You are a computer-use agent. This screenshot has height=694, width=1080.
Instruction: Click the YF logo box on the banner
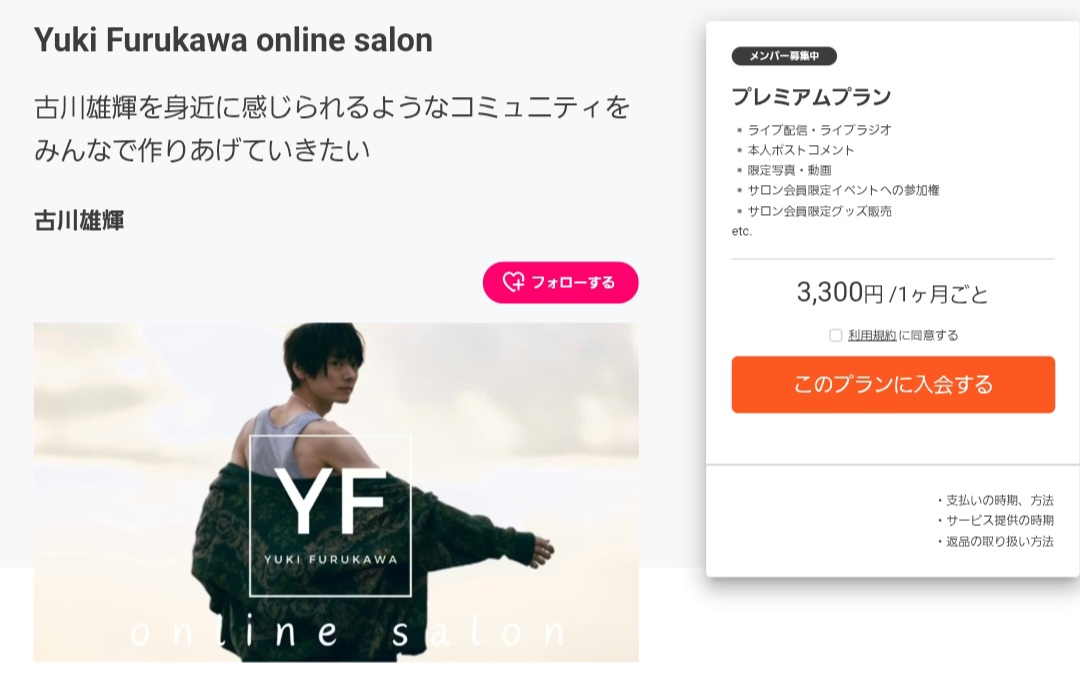click(330, 516)
